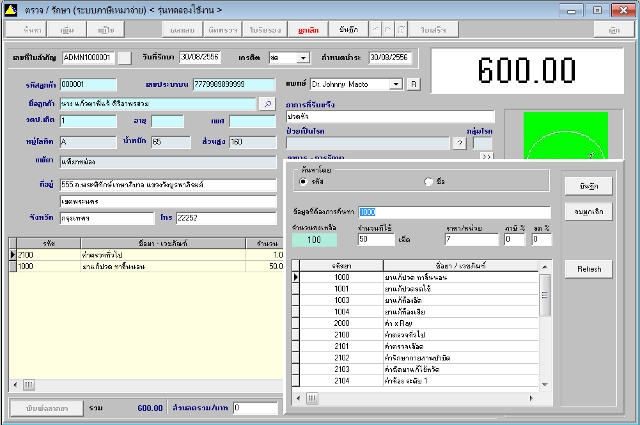Open the Dr. Johnny Macto doctor dropdown

coord(397,83)
